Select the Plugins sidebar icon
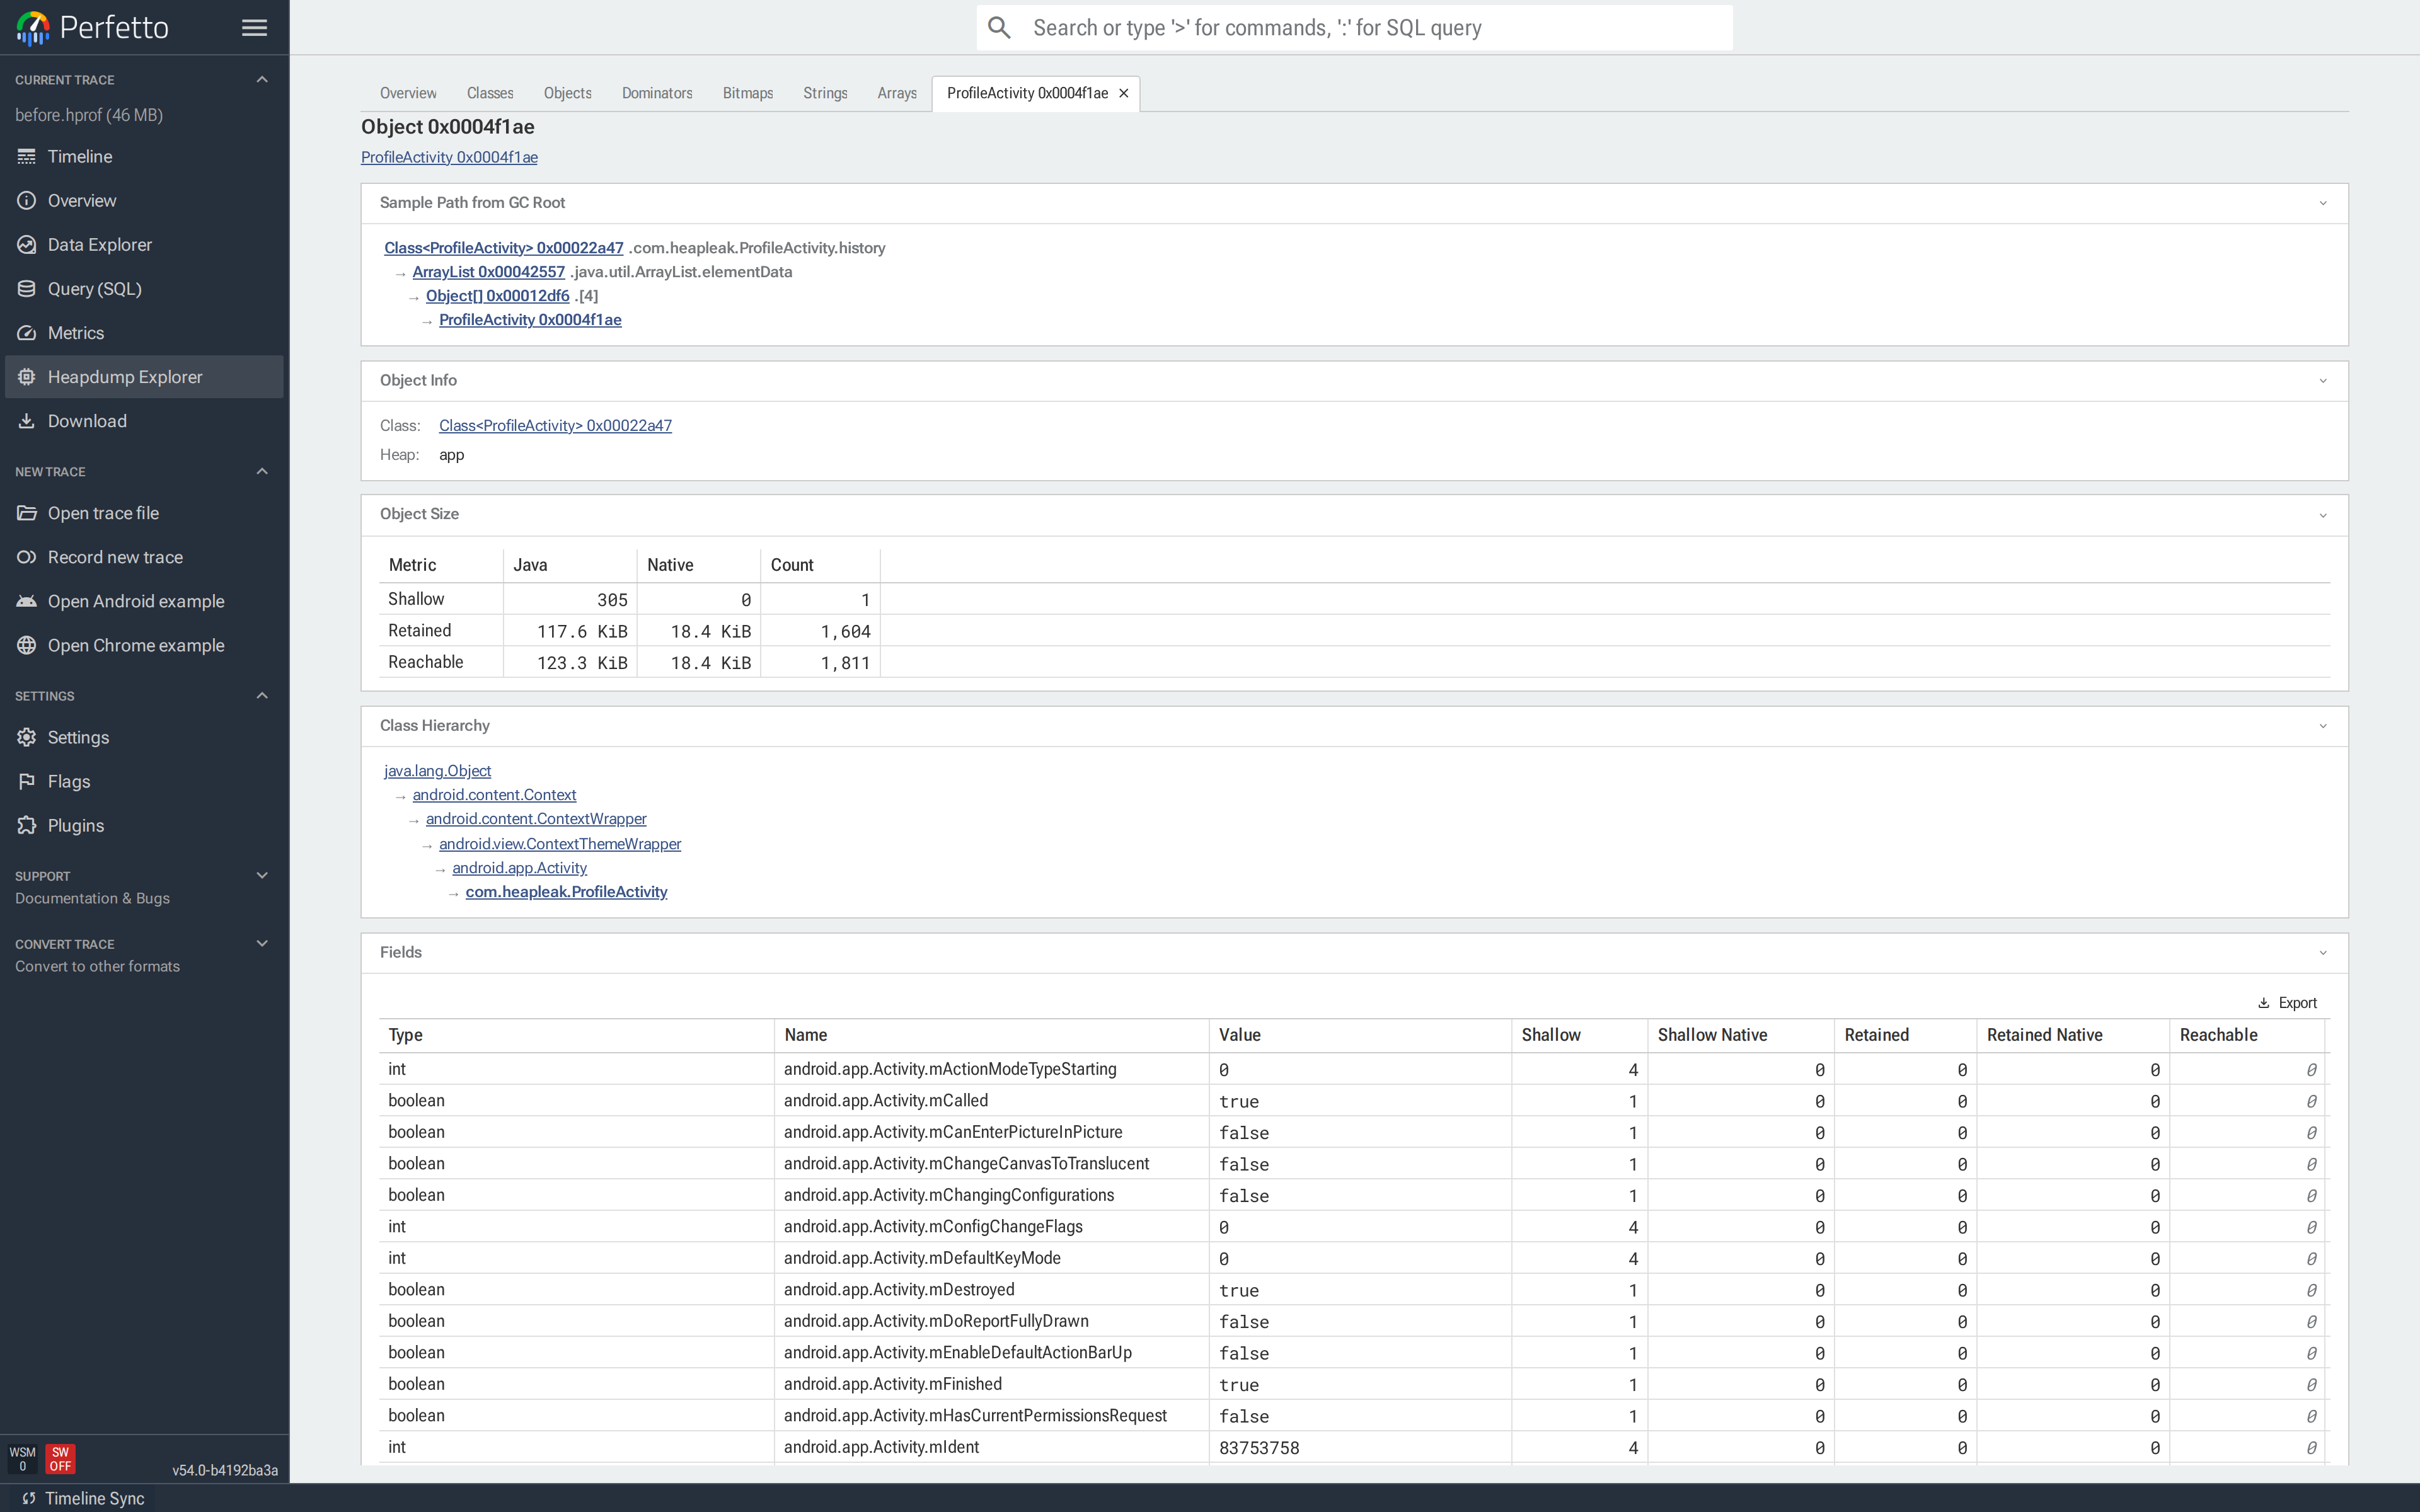 tap(27, 825)
